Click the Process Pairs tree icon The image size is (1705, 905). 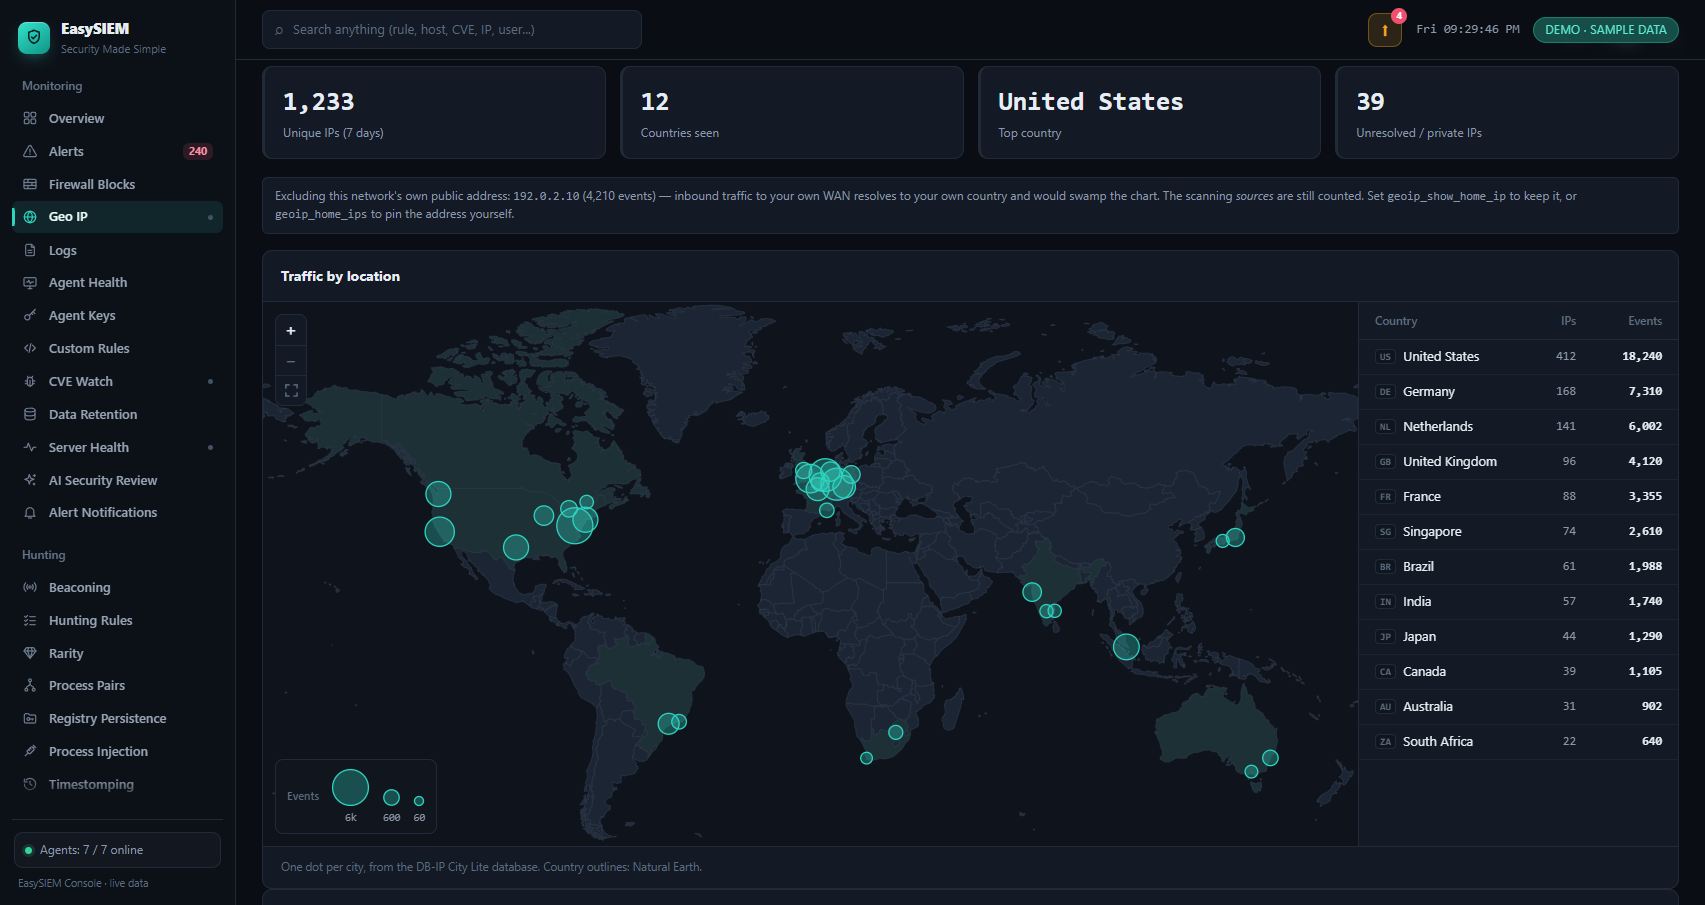[30, 686]
